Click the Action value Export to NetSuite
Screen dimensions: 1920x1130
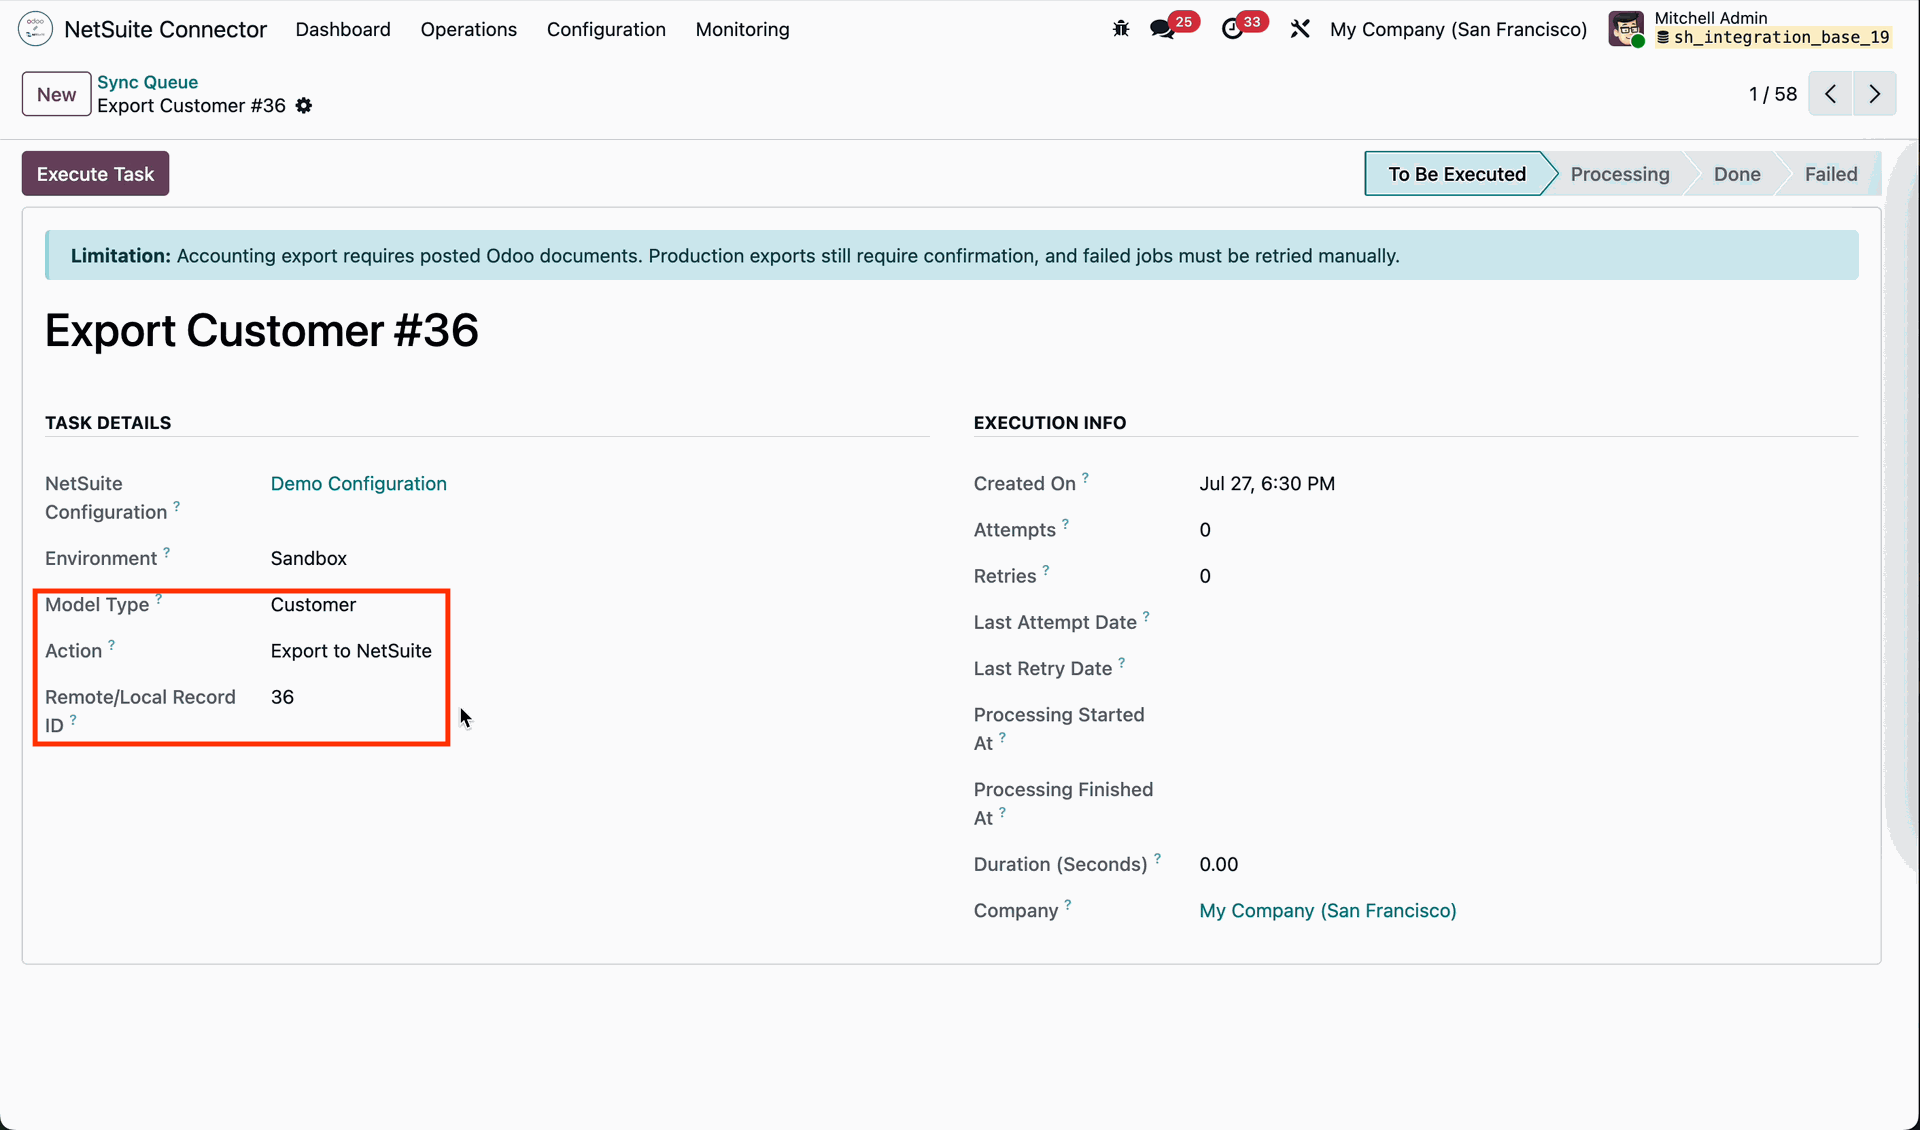point(351,651)
